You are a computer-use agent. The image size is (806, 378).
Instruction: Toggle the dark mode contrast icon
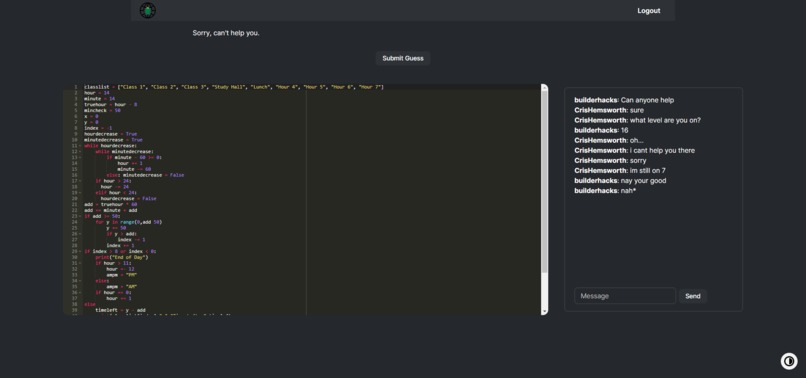click(x=789, y=361)
